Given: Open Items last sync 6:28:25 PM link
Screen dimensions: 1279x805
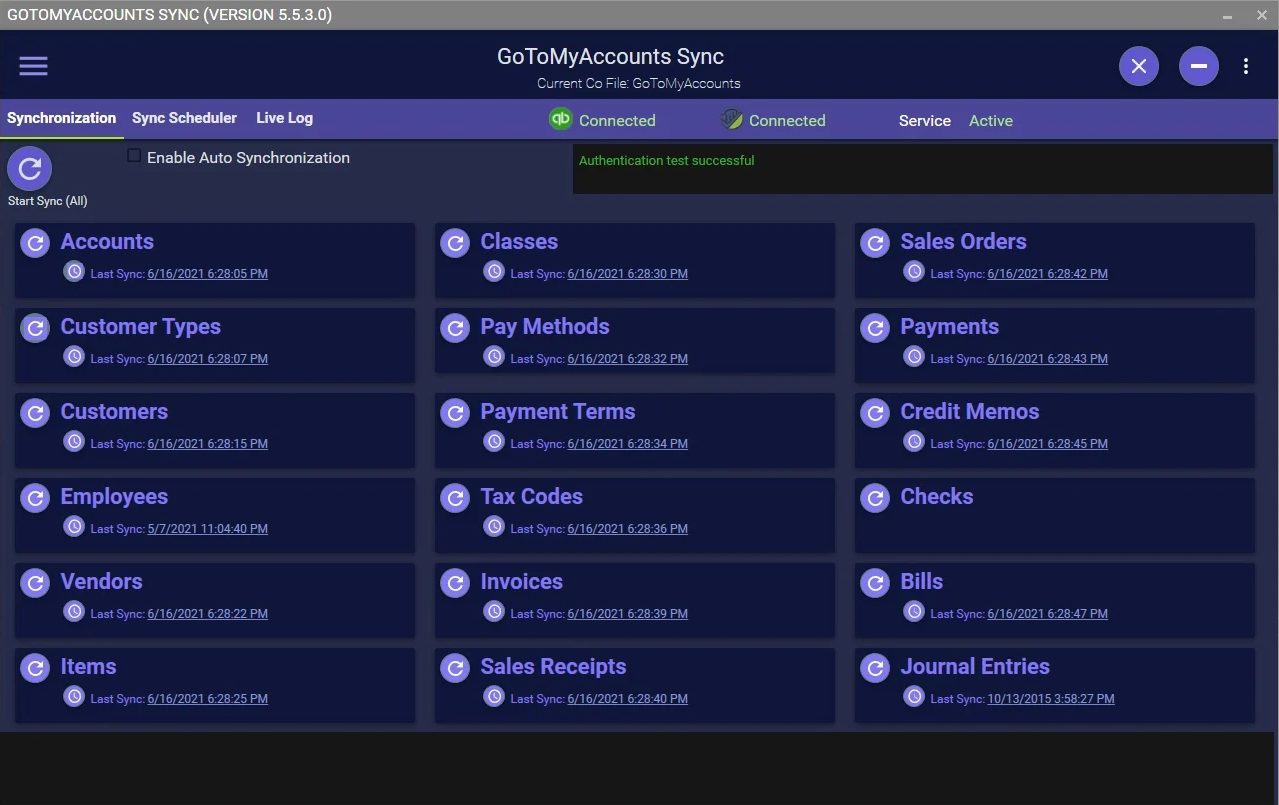Looking at the screenshot, I should pyautogui.click(x=207, y=699).
